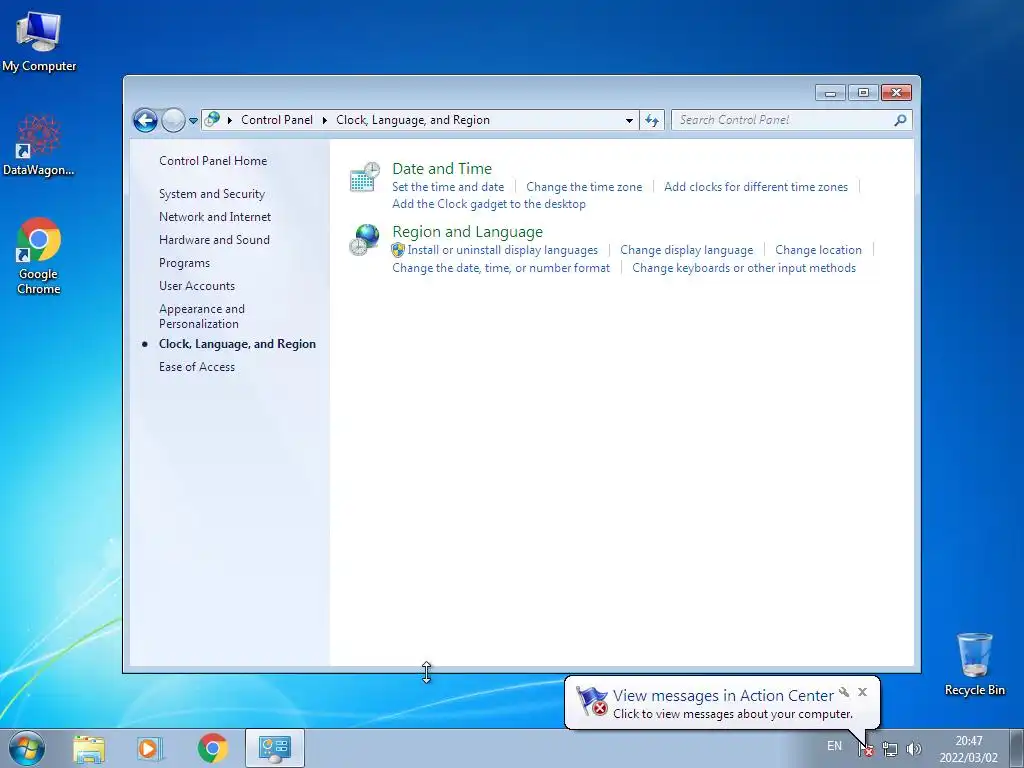Expand the chevron before Control Panel breadcrumb
This screenshot has height=768, width=1024.
tap(230, 120)
